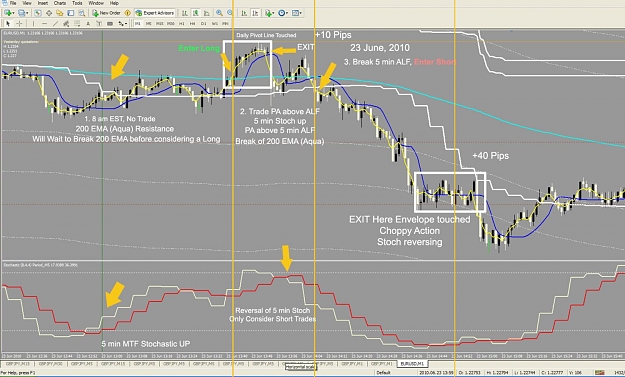Screen dimensions: 625x377
Task: Toggle chart auto scroll
Action: (x=244, y=13)
